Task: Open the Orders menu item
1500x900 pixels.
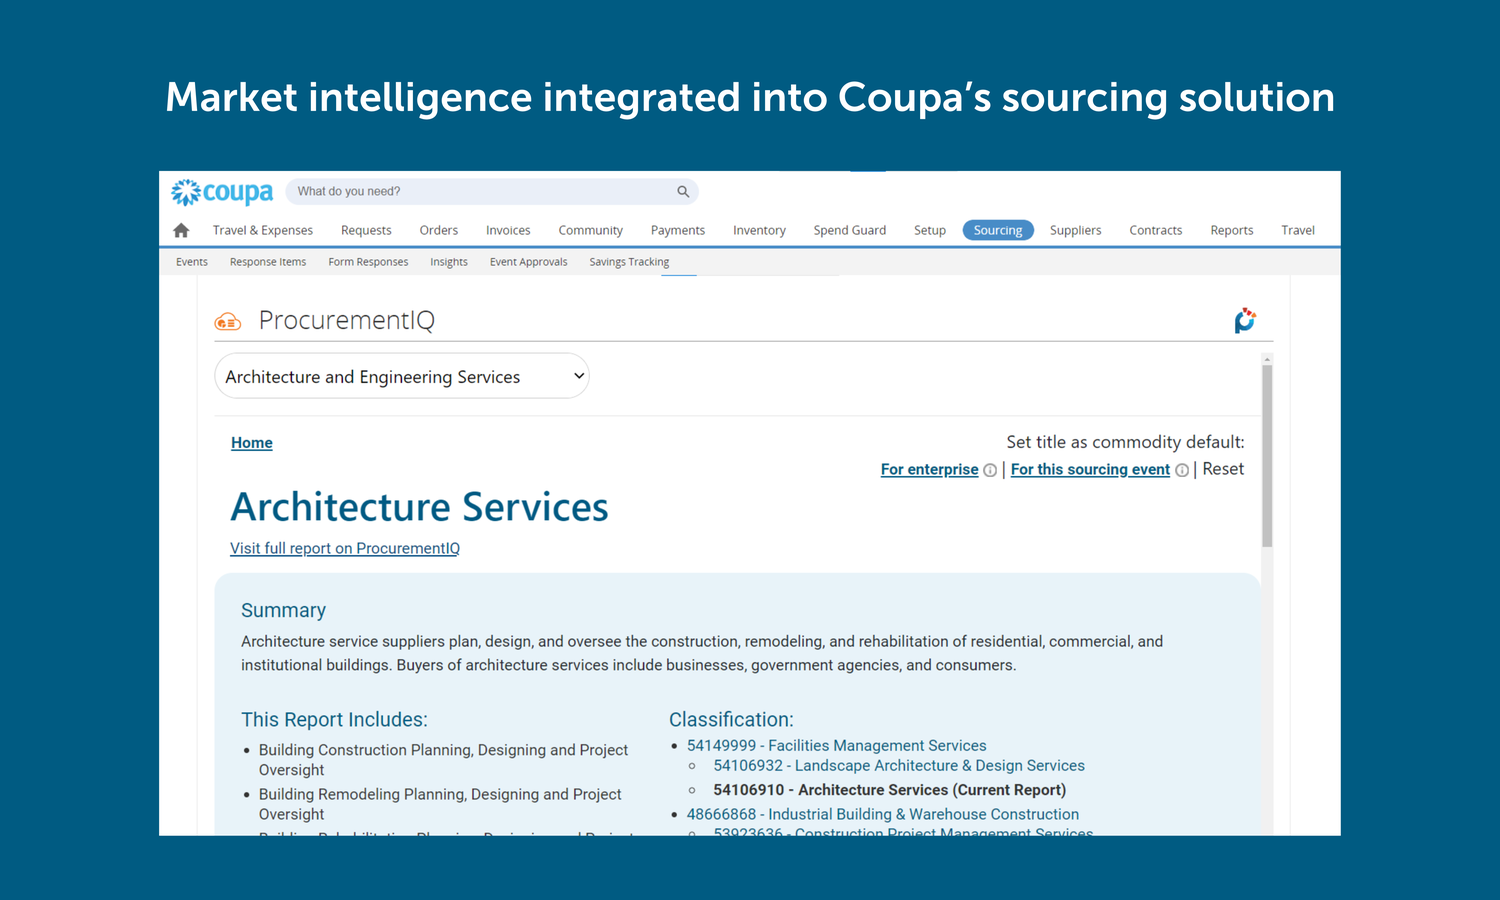Action: (439, 230)
